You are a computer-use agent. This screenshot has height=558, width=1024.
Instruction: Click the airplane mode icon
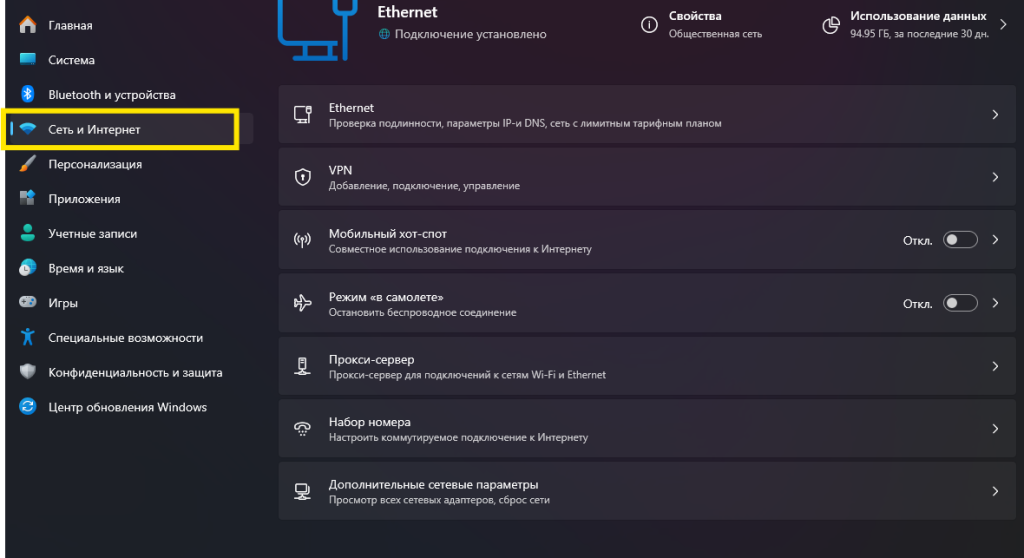click(x=302, y=303)
